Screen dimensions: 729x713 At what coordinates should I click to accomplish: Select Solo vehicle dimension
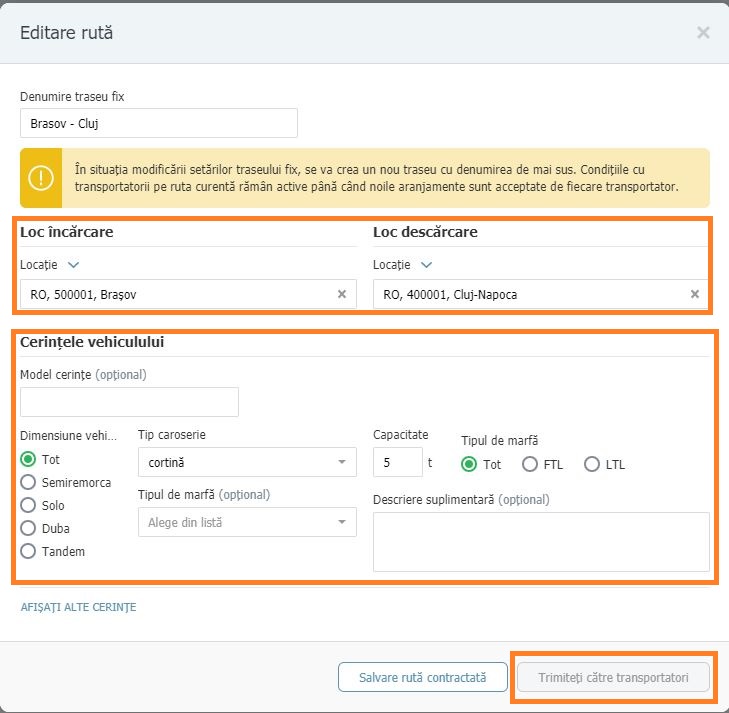[28, 505]
